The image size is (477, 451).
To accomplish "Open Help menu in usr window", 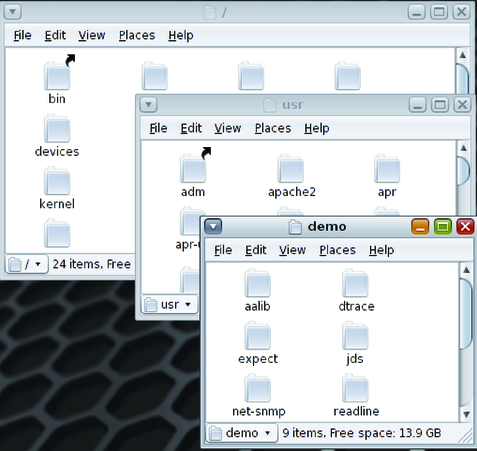I will coord(317,128).
